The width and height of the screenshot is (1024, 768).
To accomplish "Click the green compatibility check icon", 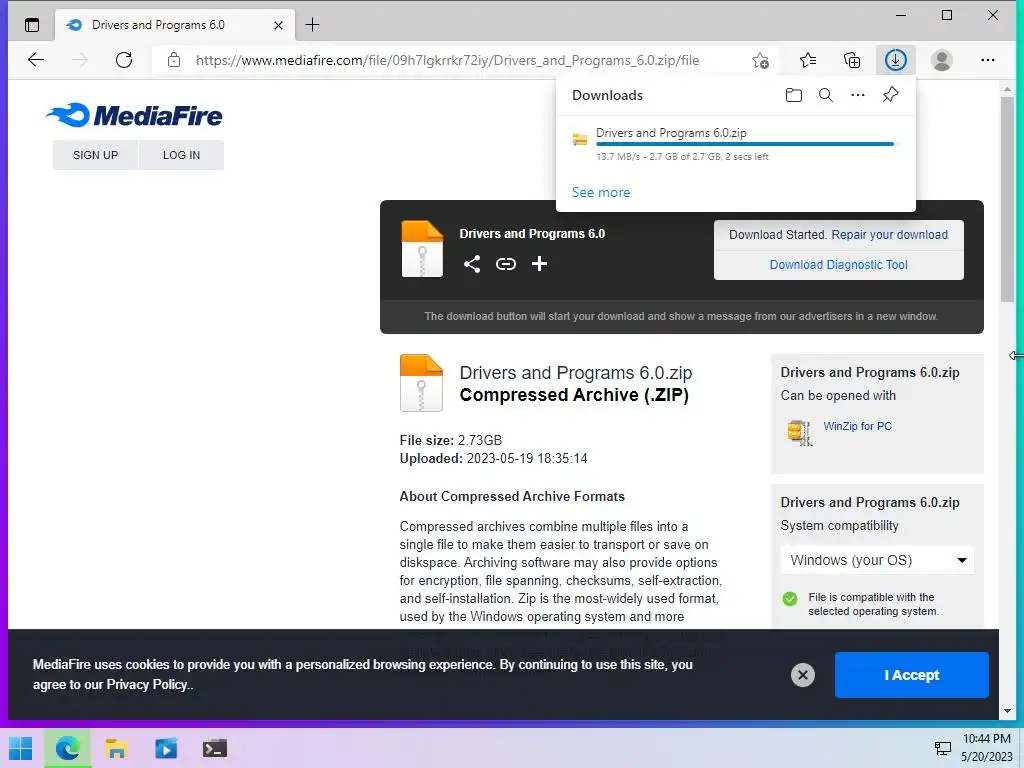I will [790, 599].
